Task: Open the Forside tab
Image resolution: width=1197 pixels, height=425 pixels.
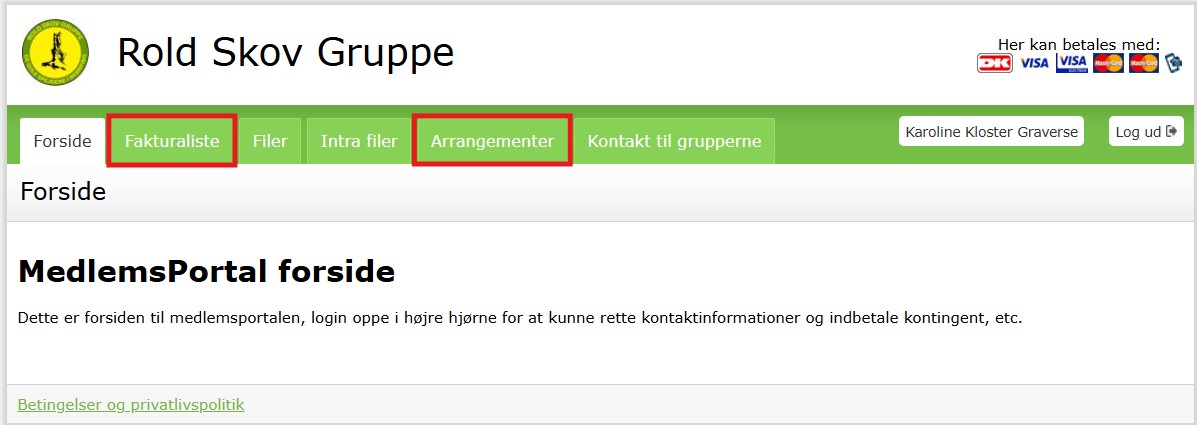Action: tap(63, 141)
